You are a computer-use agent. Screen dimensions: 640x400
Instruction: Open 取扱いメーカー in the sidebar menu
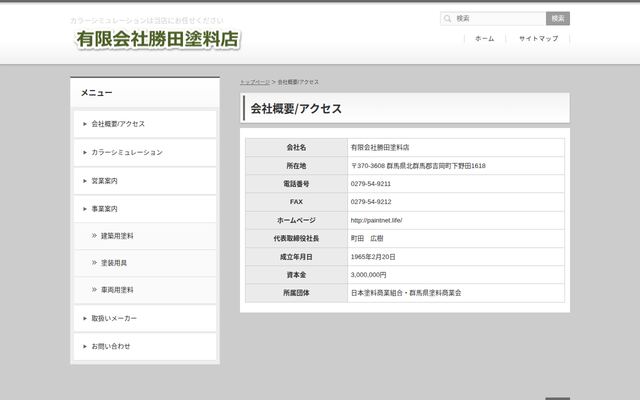145,318
